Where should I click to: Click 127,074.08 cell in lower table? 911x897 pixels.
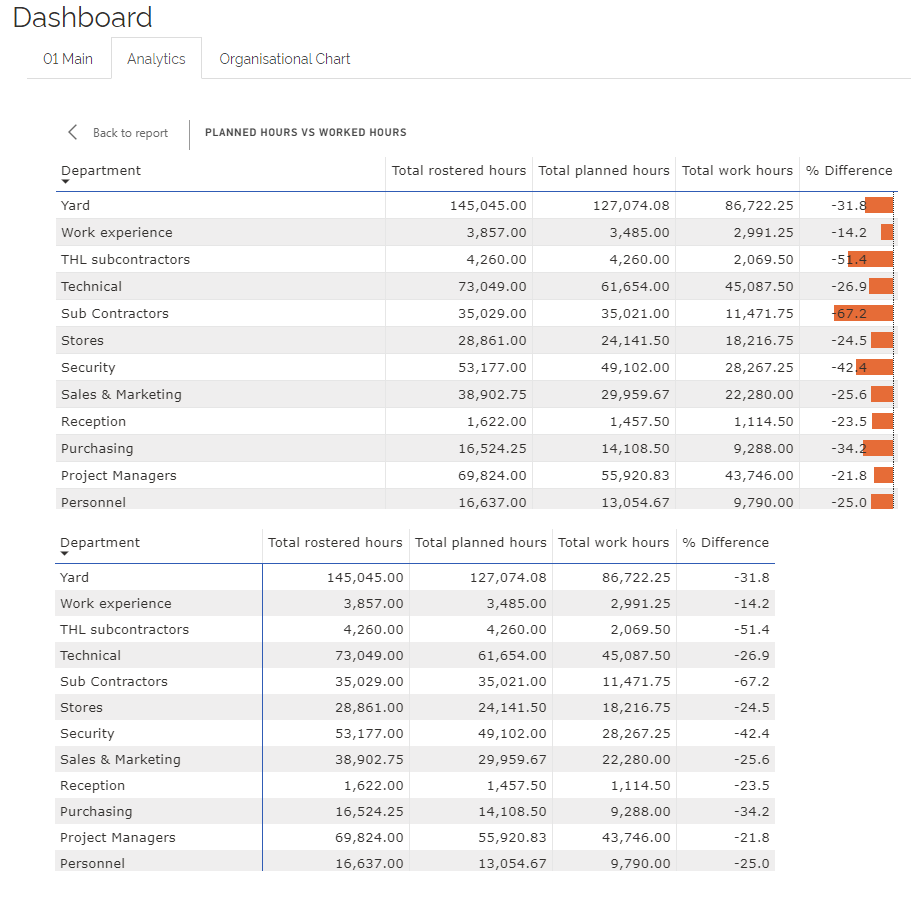pos(508,577)
